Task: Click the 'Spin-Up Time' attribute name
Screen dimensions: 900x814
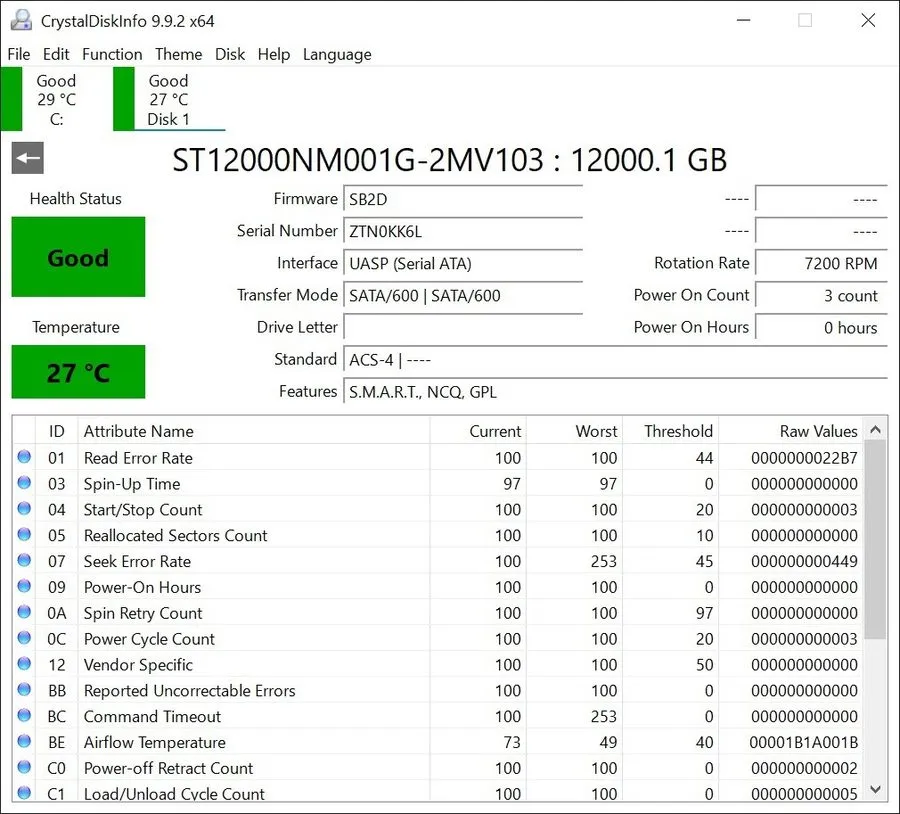Action: (x=132, y=484)
